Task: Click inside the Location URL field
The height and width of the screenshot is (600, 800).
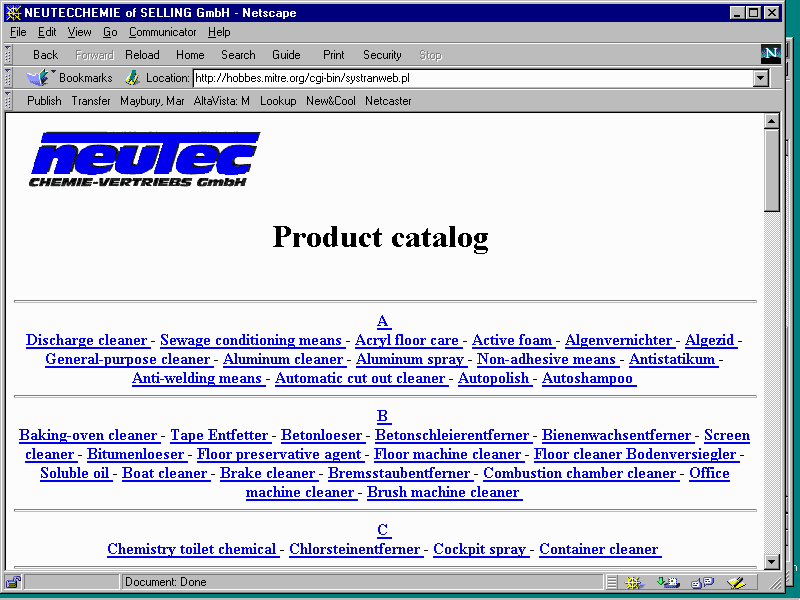Action: pos(470,78)
